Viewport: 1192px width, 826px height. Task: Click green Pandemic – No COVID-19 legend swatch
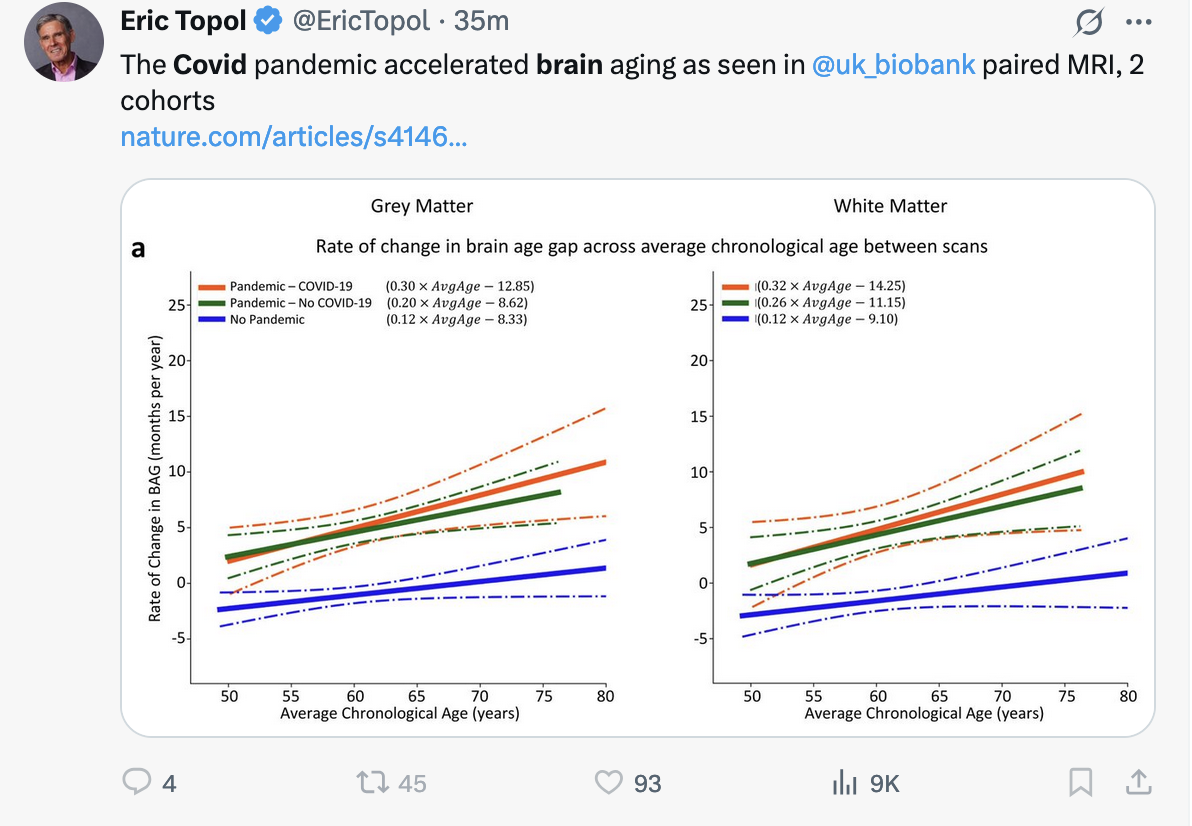[211, 303]
